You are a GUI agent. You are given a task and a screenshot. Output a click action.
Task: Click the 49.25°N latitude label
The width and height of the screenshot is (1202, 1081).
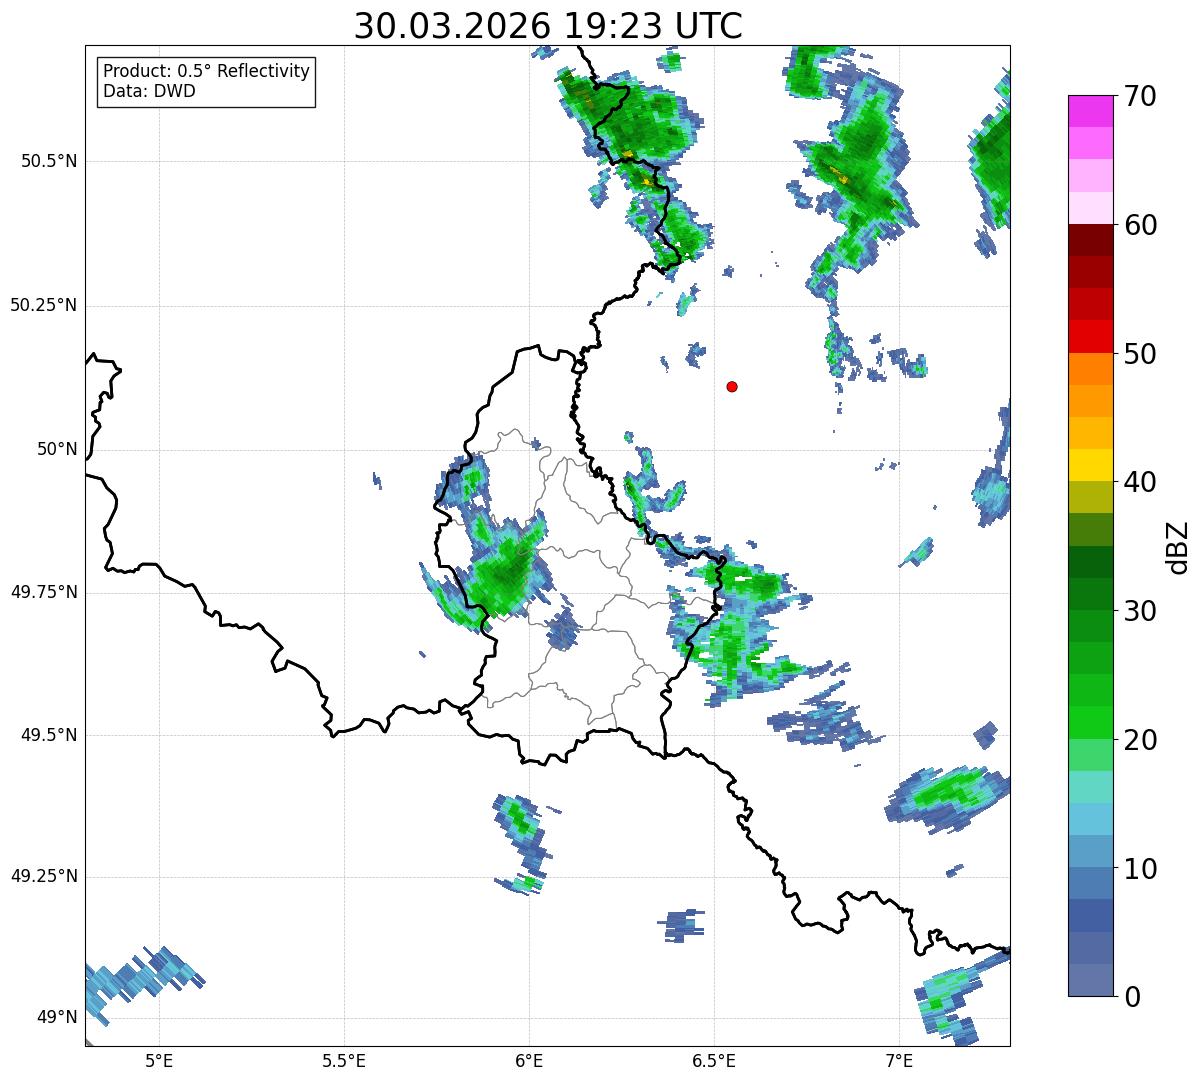(43, 877)
